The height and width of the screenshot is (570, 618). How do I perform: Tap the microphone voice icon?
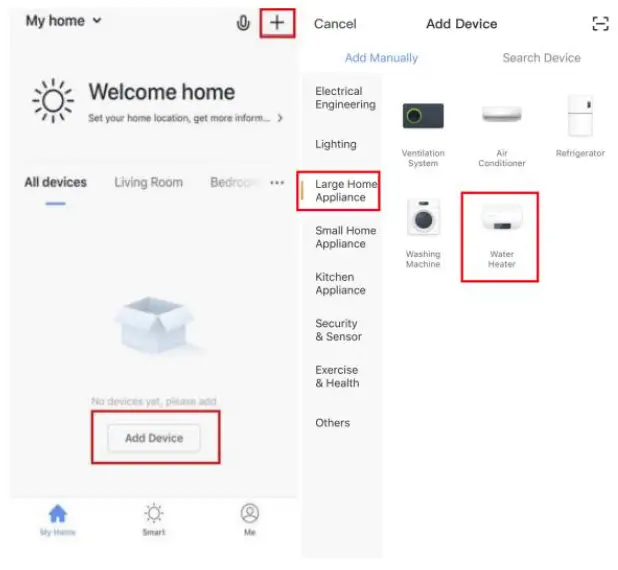[243, 23]
